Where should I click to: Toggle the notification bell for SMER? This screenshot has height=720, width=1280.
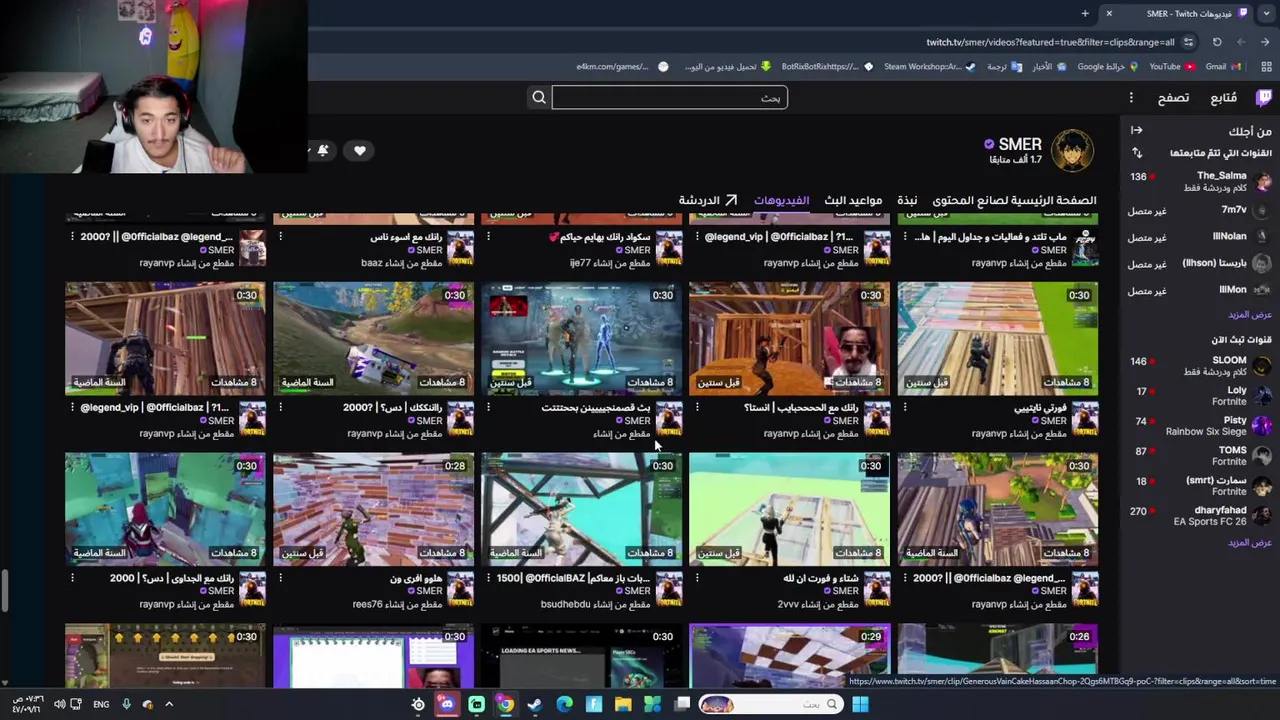(x=323, y=150)
